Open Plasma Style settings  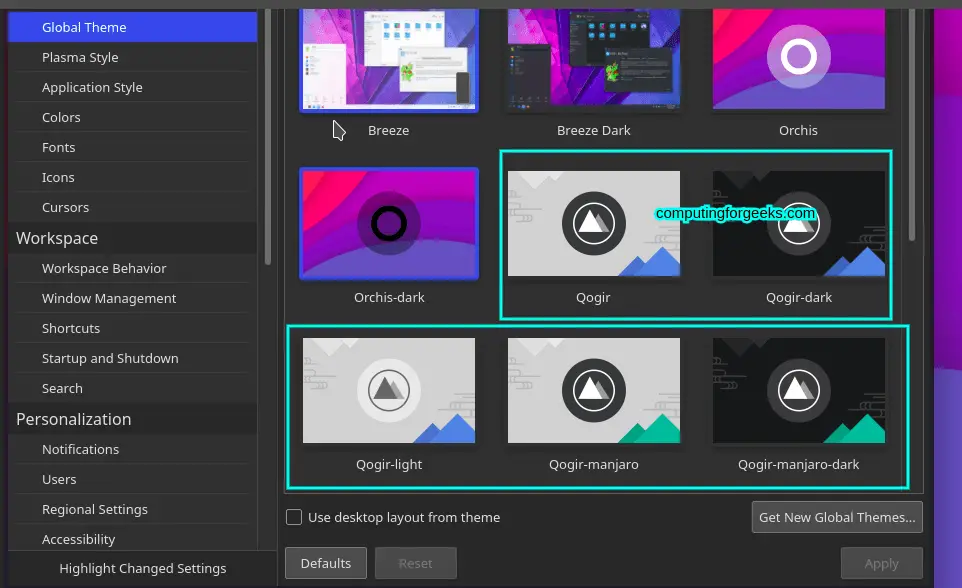(133, 57)
